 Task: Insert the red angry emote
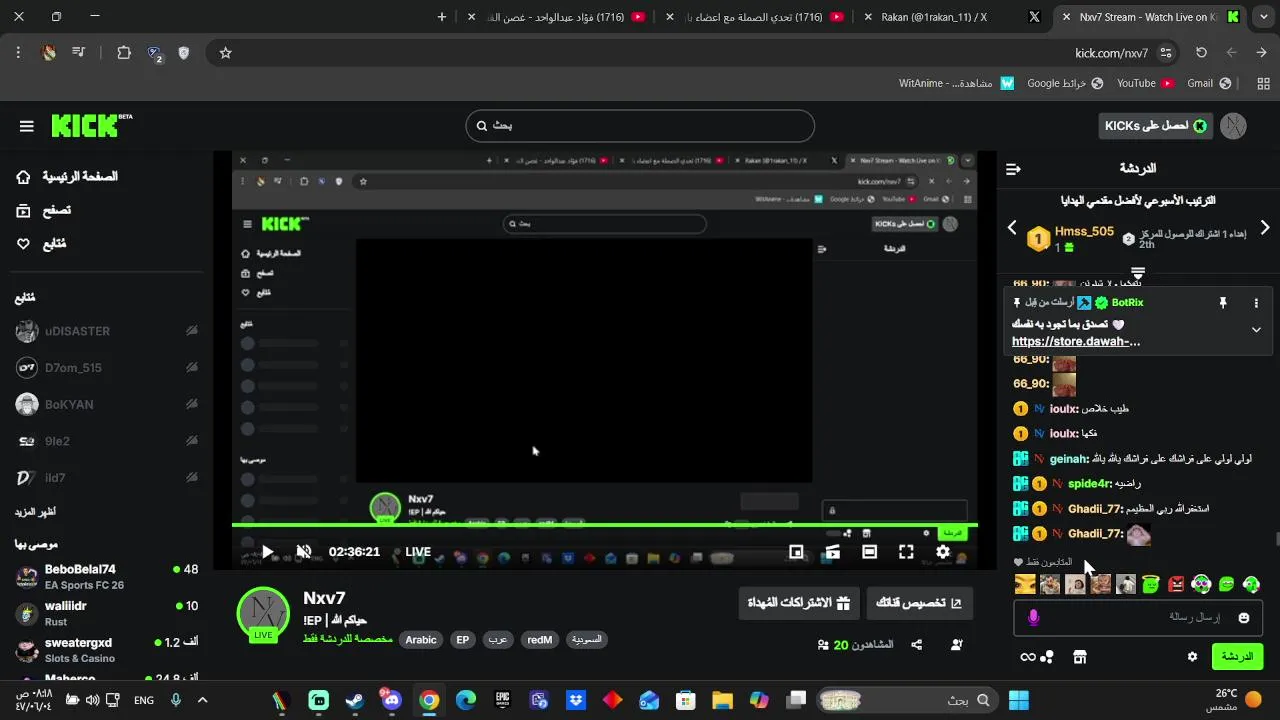coord(1176,584)
